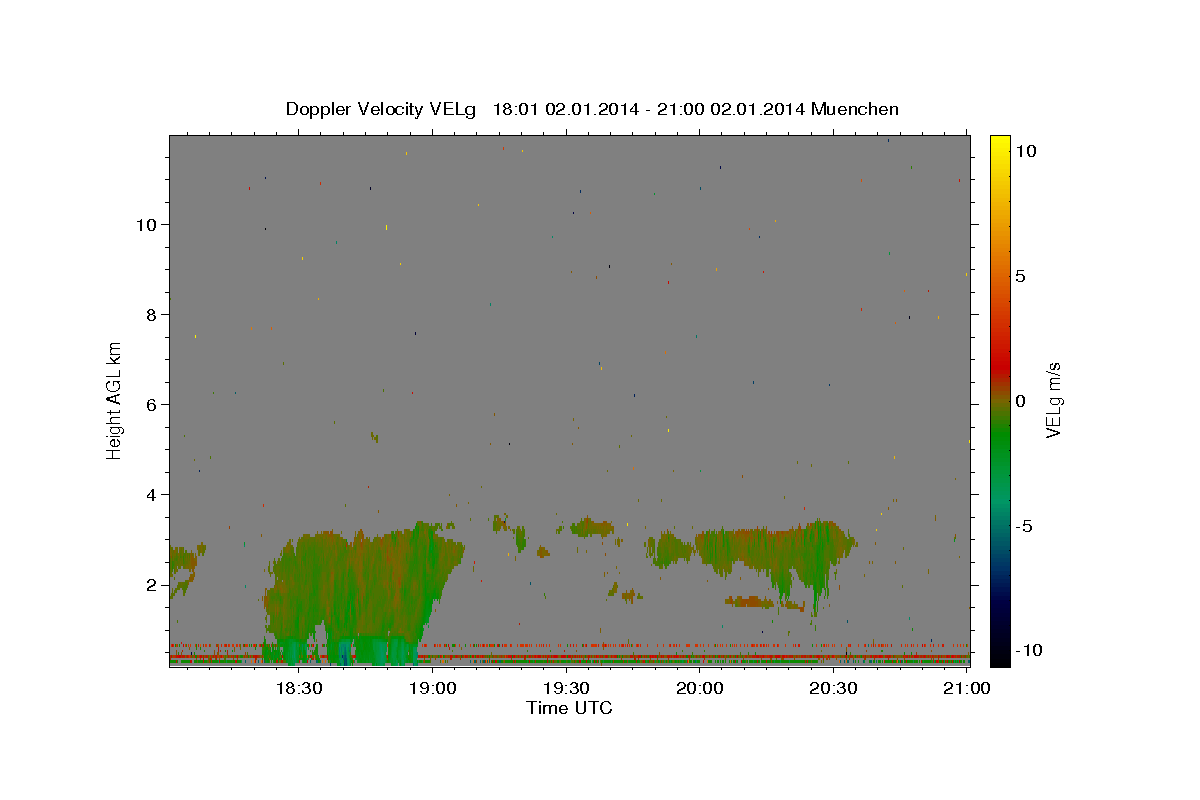This screenshot has height=800, width=1200.
Task: Click the height axis value 8
Action: (x=151, y=315)
